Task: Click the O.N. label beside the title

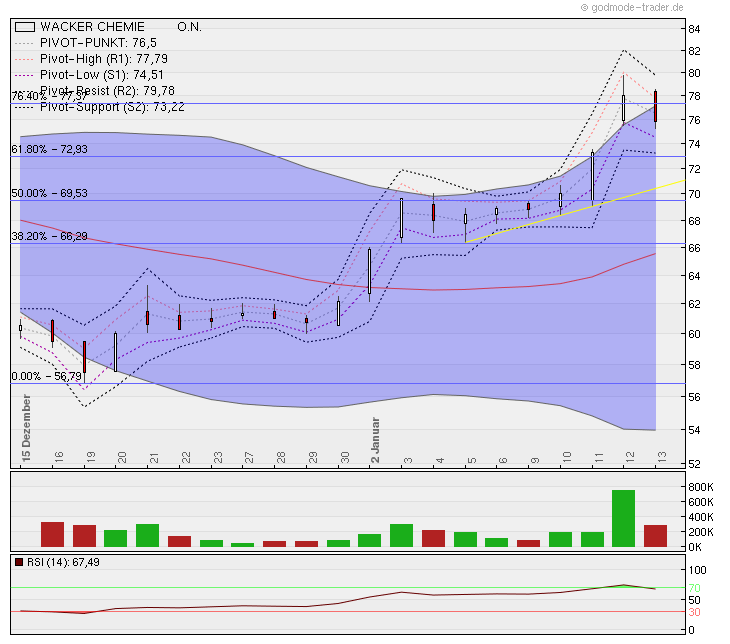Action: (x=189, y=27)
